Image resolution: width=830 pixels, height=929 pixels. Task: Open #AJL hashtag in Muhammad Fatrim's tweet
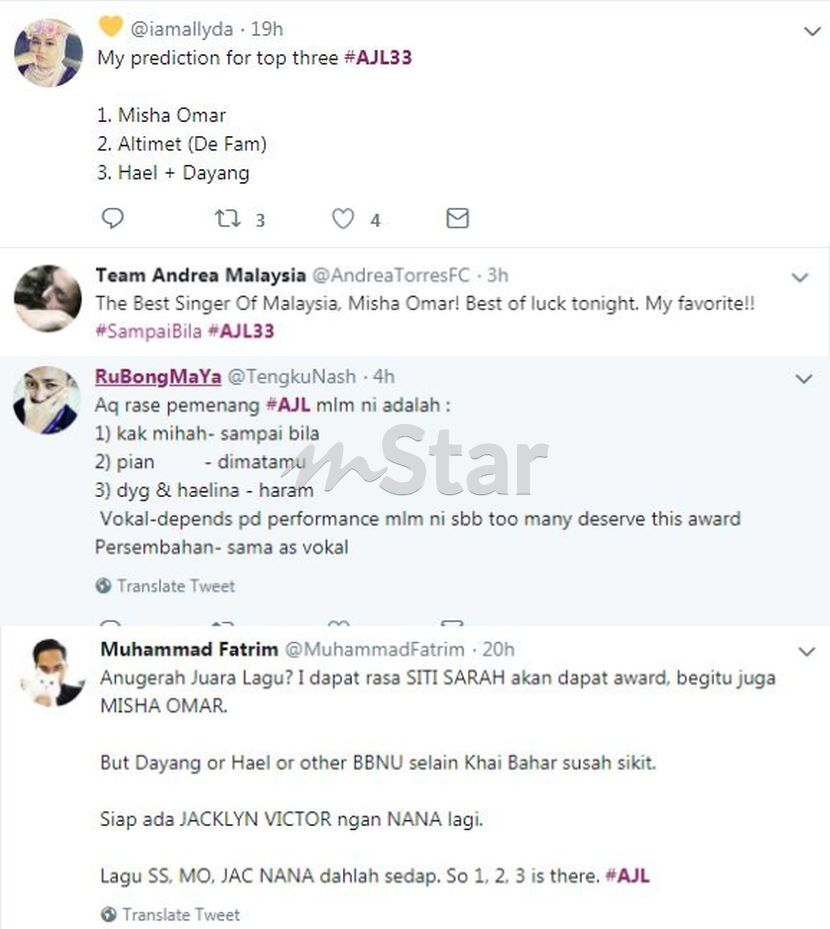click(627, 876)
